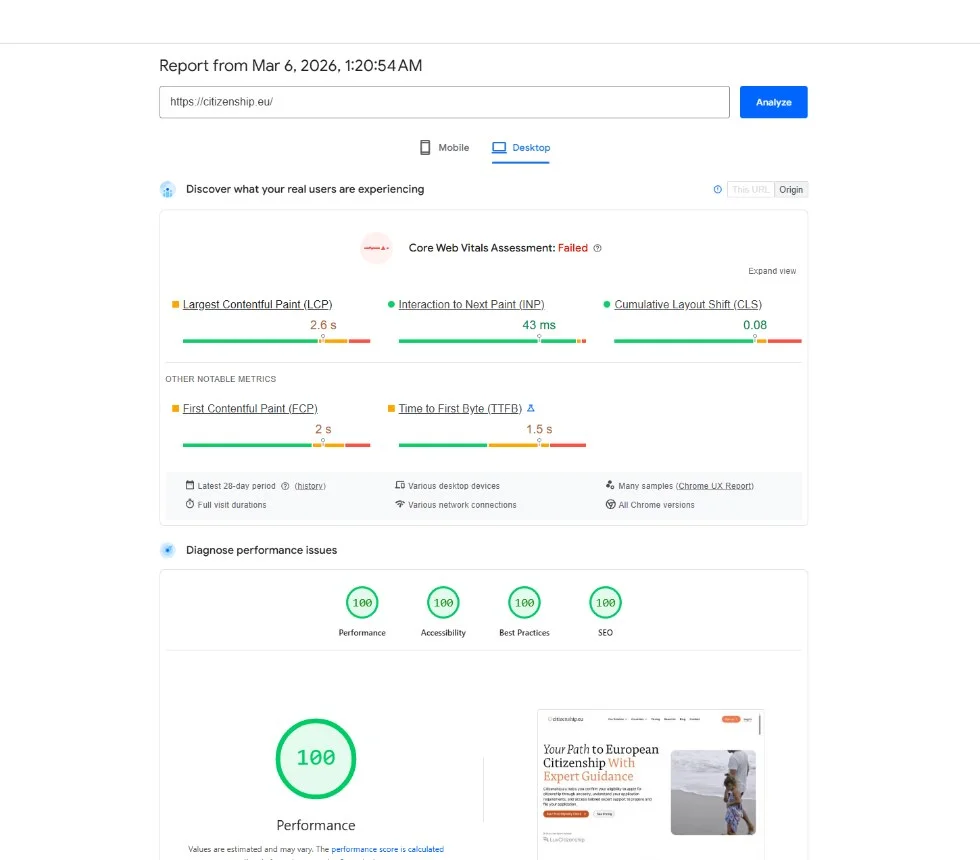Click the site favicon above Core Web Vitals
The height and width of the screenshot is (860, 980).
coord(376,248)
